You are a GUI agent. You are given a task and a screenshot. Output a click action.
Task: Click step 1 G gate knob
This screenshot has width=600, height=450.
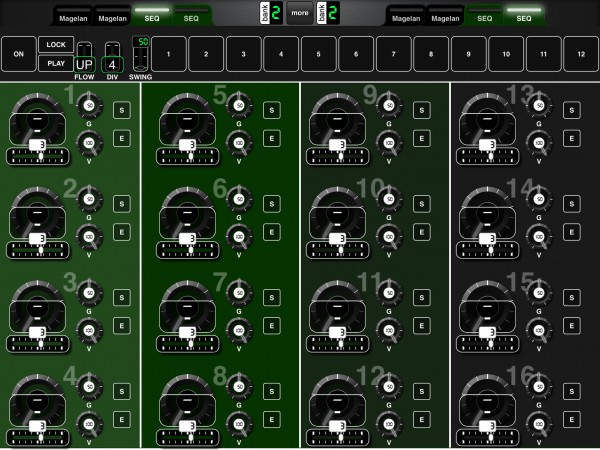click(x=89, y=105)
